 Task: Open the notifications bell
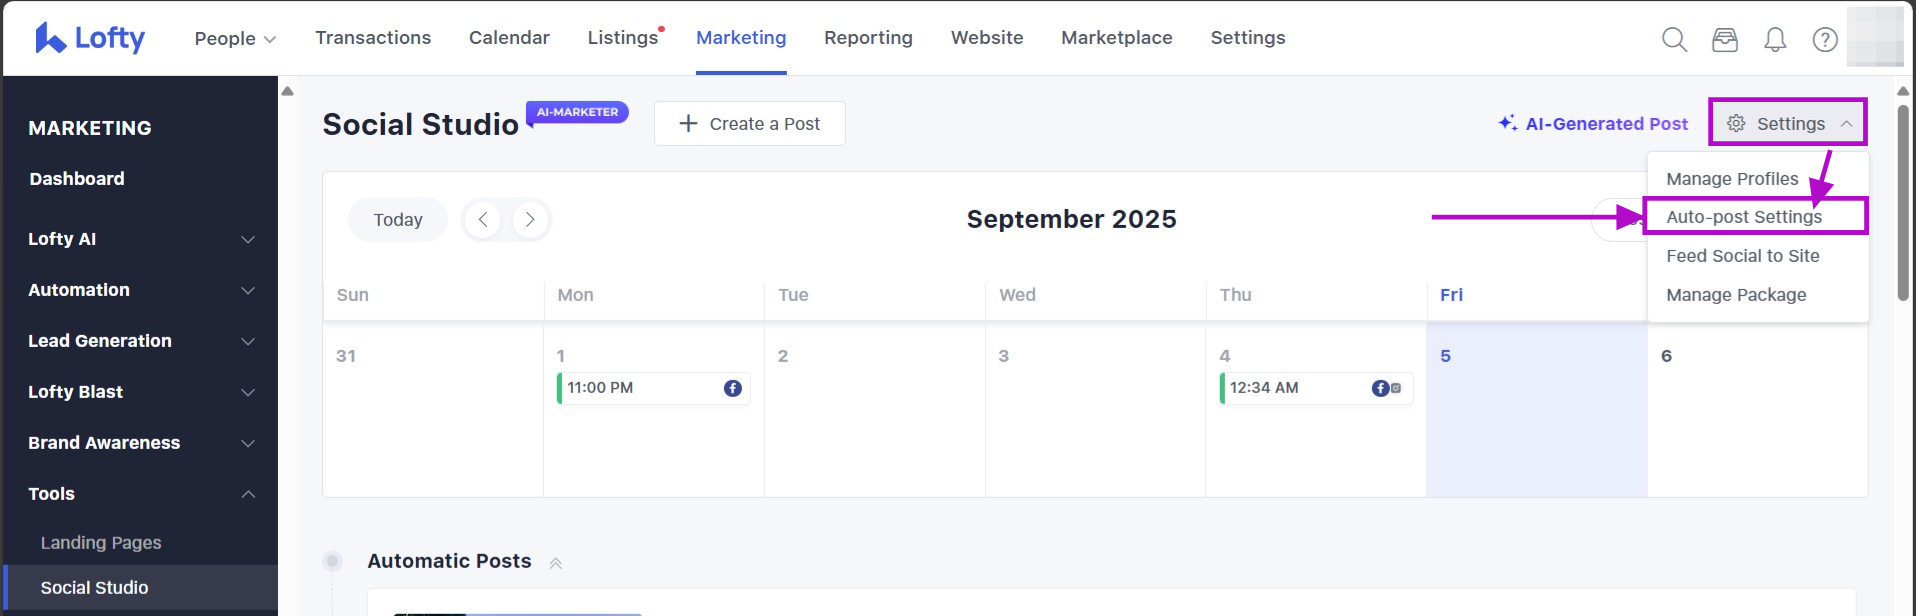(x=1775, y=39)
